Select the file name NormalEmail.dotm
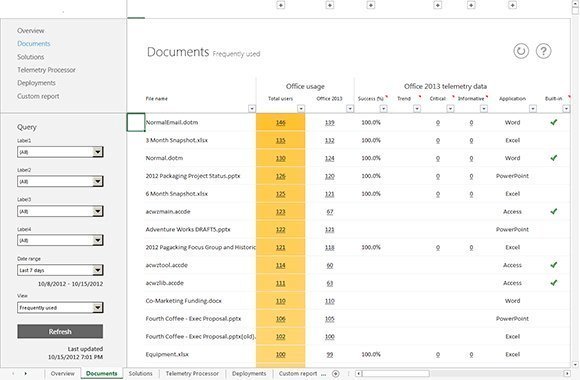 [172, 122]
